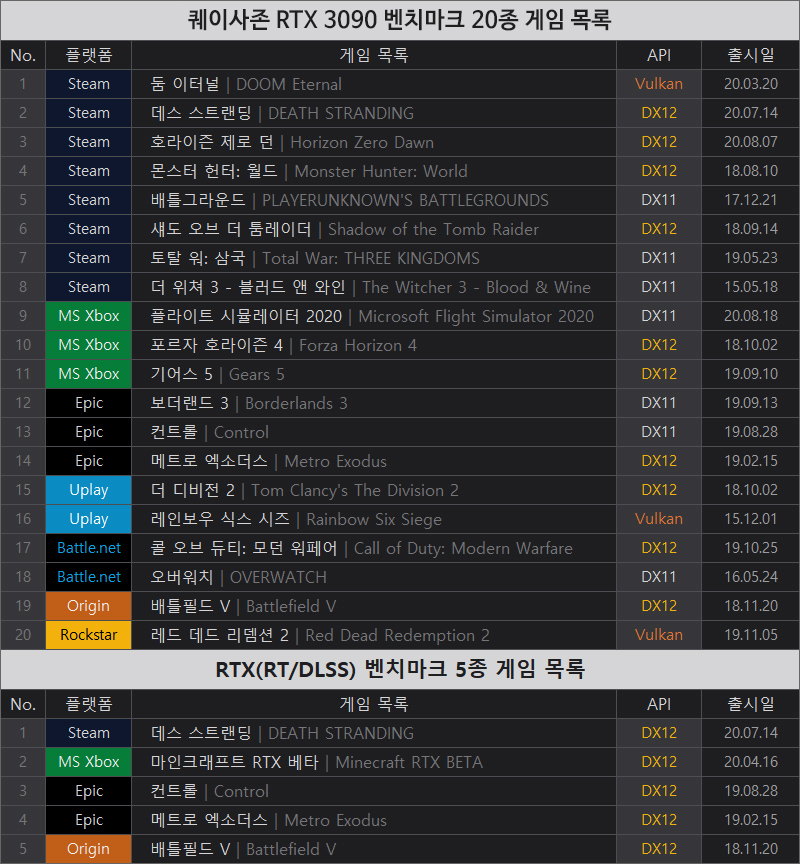Click the DX12 cell for Minecraft RTX BETA
This screenshot has width=800, height=864.
pyautogui.click(x=659, y=762)
